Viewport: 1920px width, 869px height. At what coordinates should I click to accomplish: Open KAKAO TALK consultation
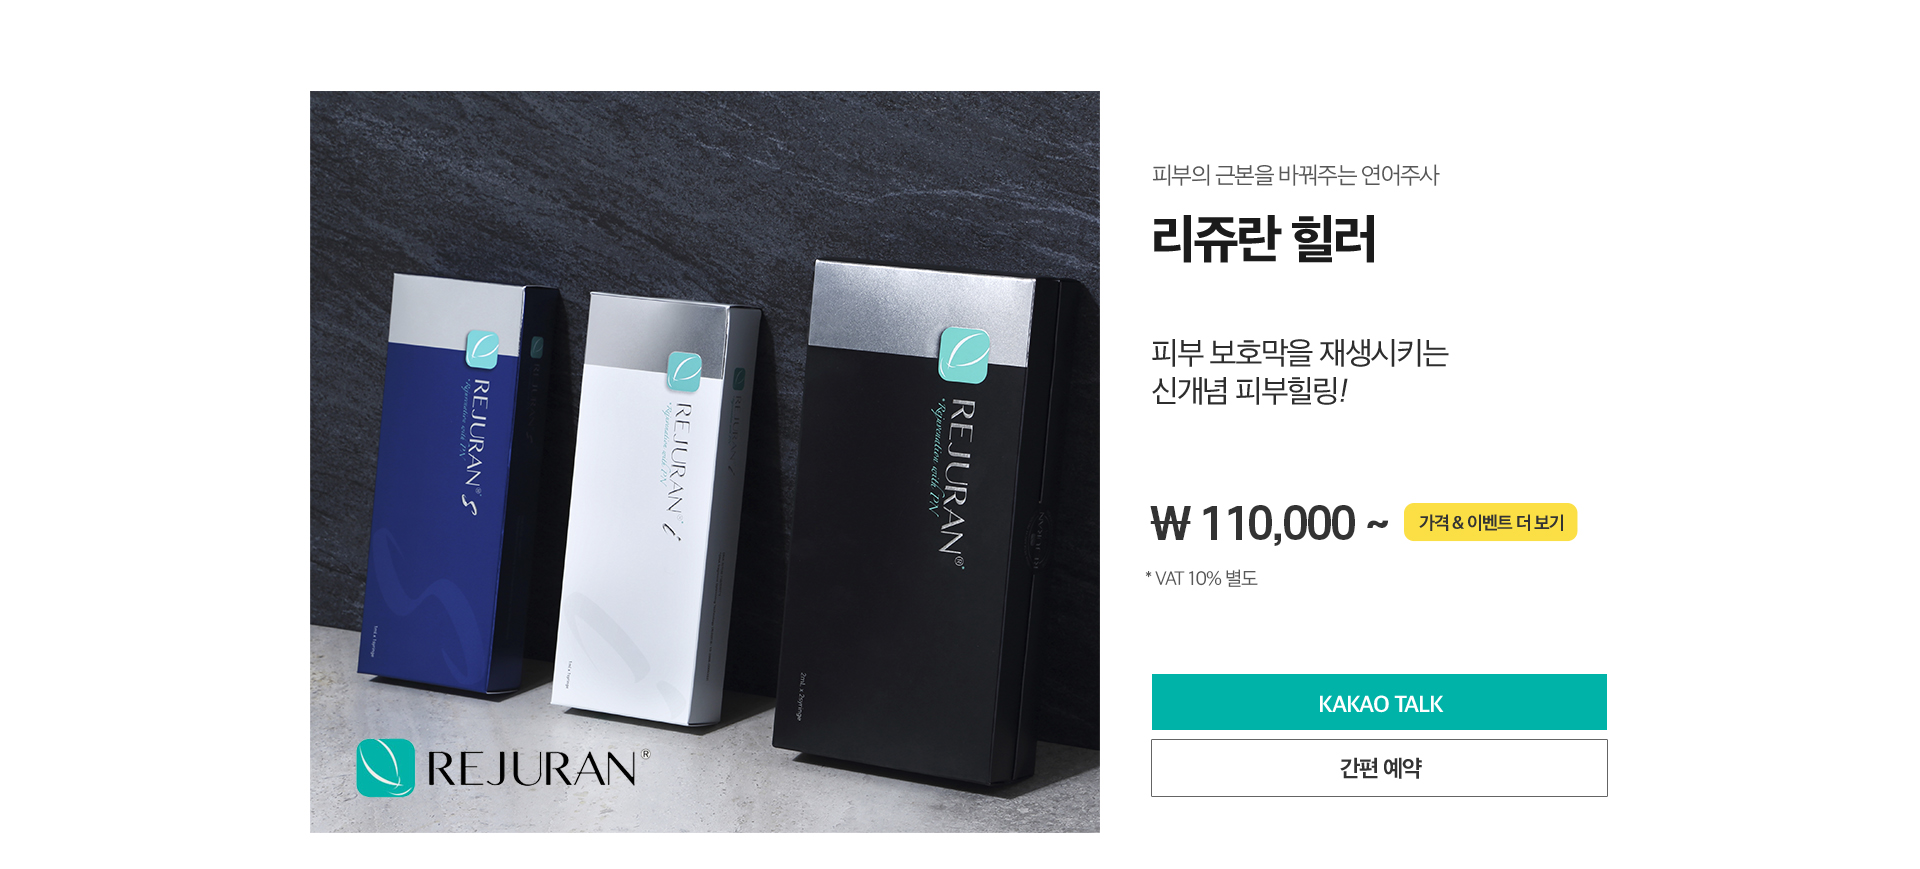(x=1379, y=702)
